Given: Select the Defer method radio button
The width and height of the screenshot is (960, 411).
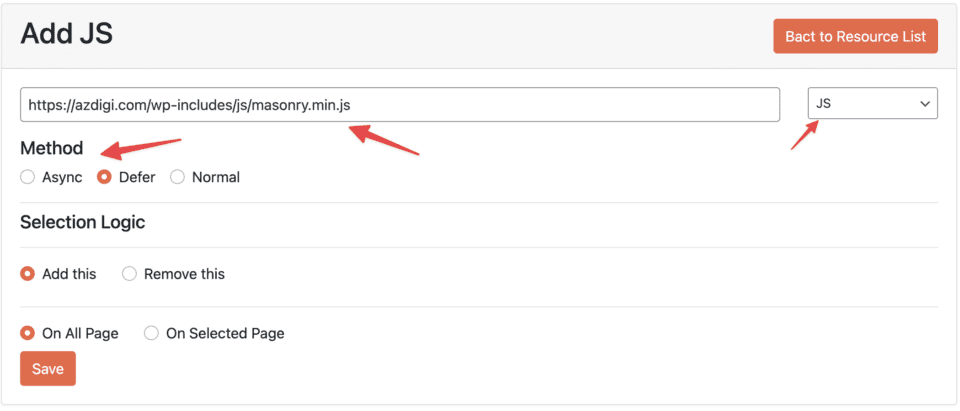Looking at the screenshot, I should [x=104, y=177].
